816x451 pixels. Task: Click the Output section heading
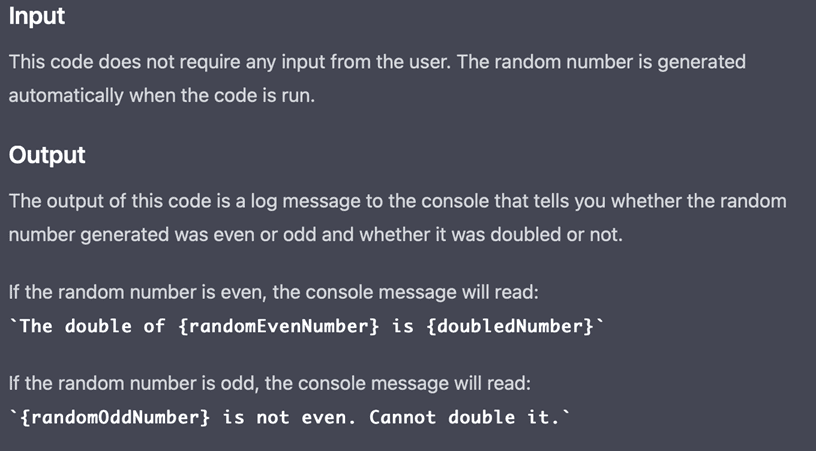tap(47, 156)
